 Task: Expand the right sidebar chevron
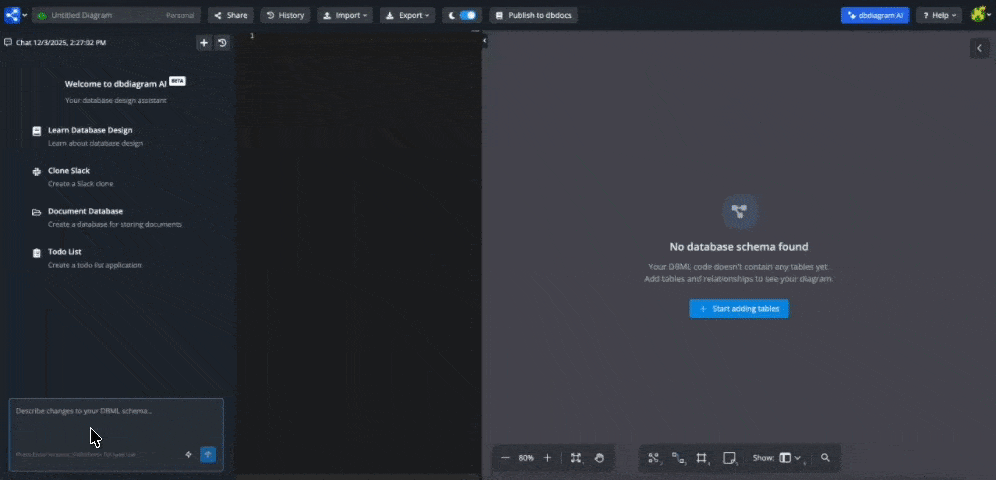979,48
